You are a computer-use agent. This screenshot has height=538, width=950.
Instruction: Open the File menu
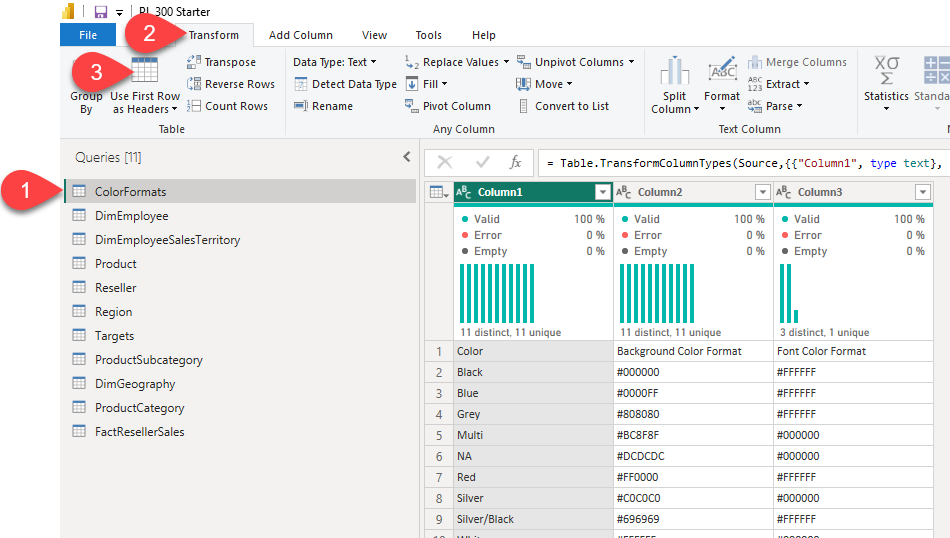tap(88, 35)
